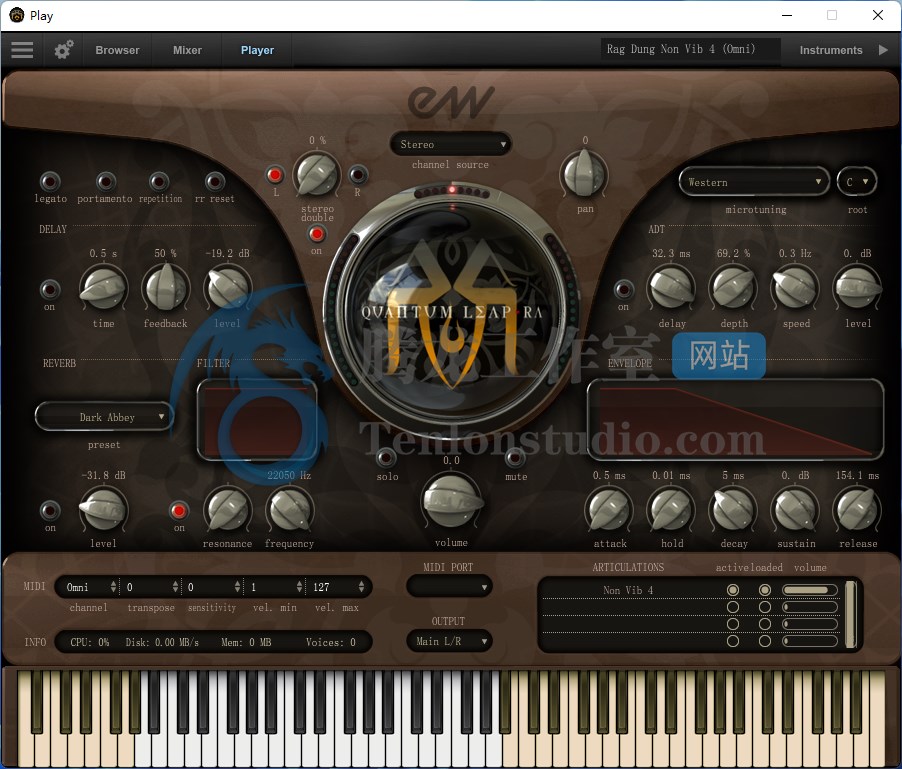Click the ADT level knob

tap(858, 288)
